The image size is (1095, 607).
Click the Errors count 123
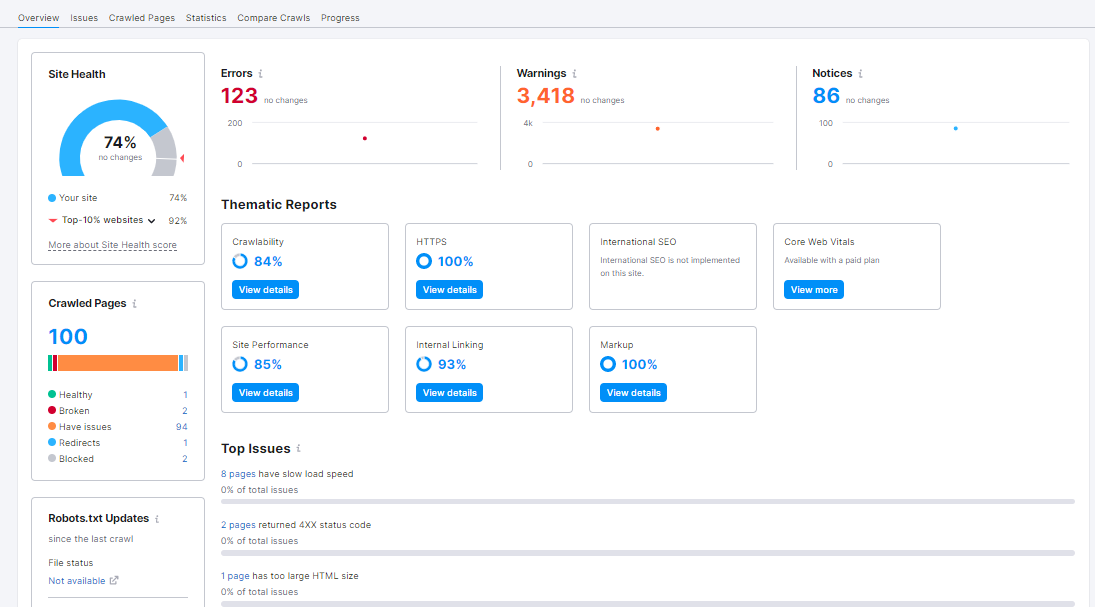[x=239, y=96]
